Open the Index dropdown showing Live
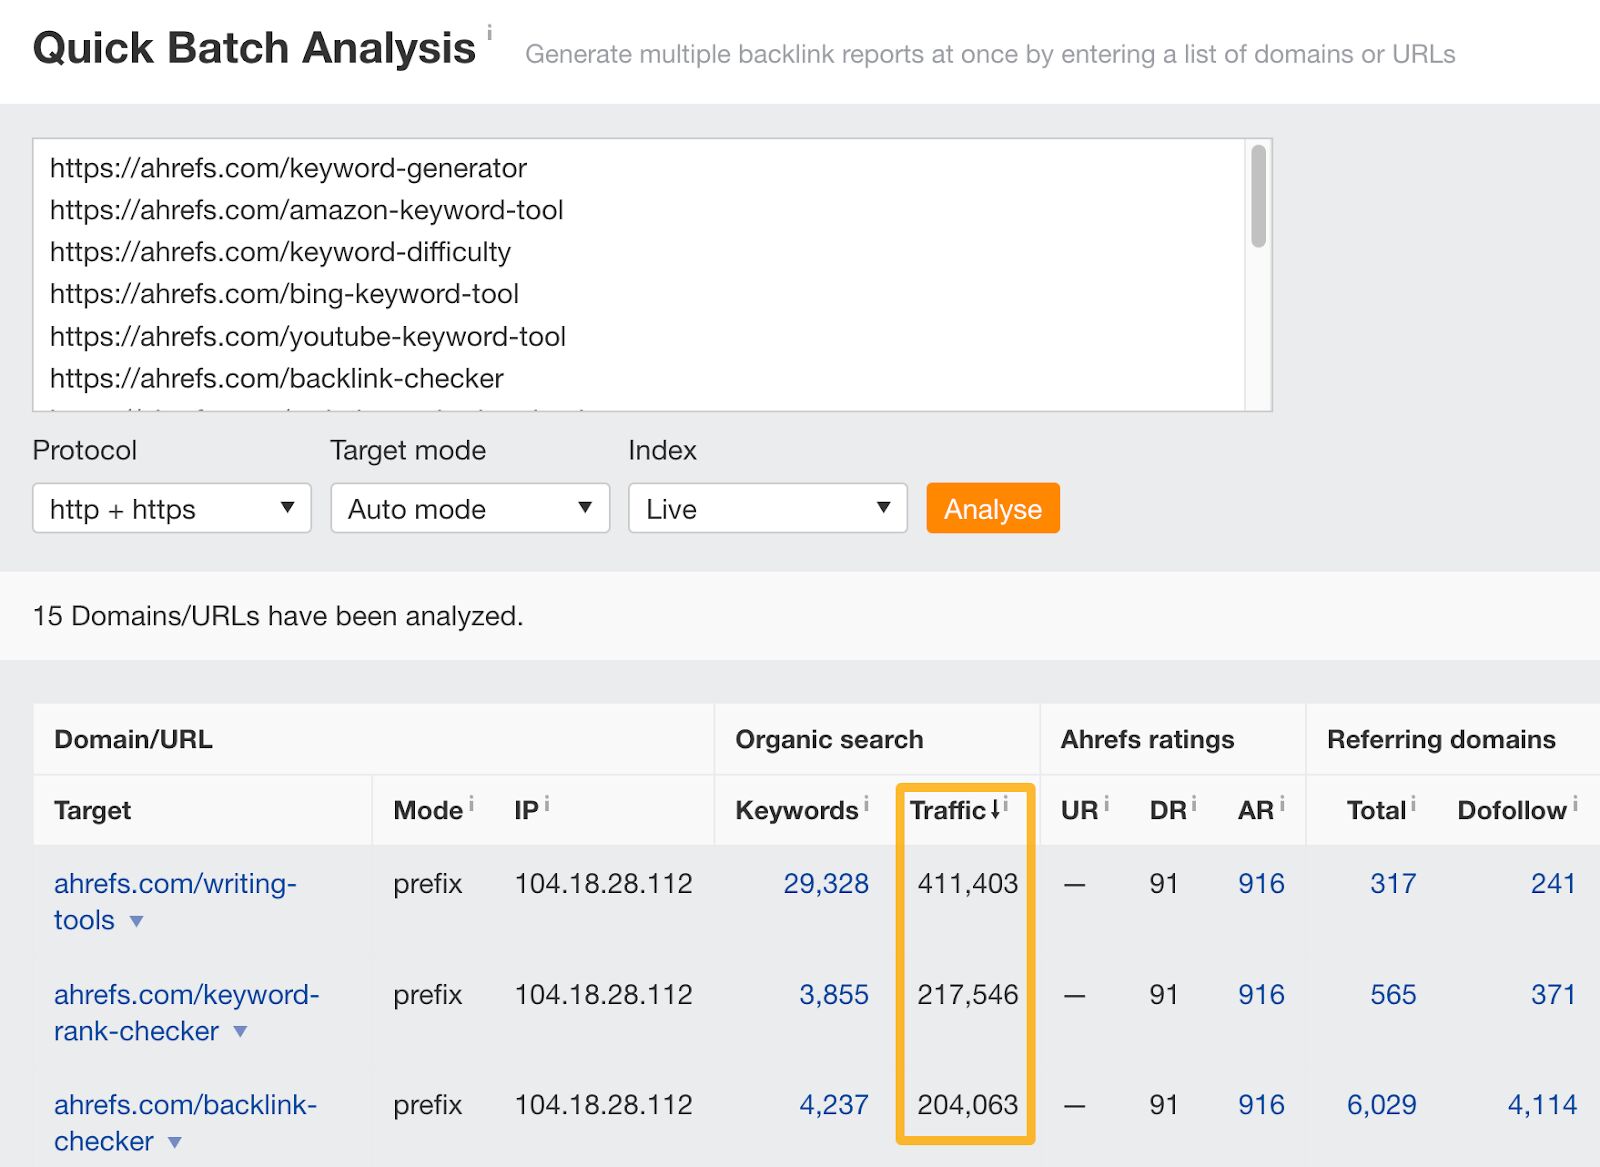Screen dimensions: 1600x1167 pyautogui.click(x=766, y=508)
